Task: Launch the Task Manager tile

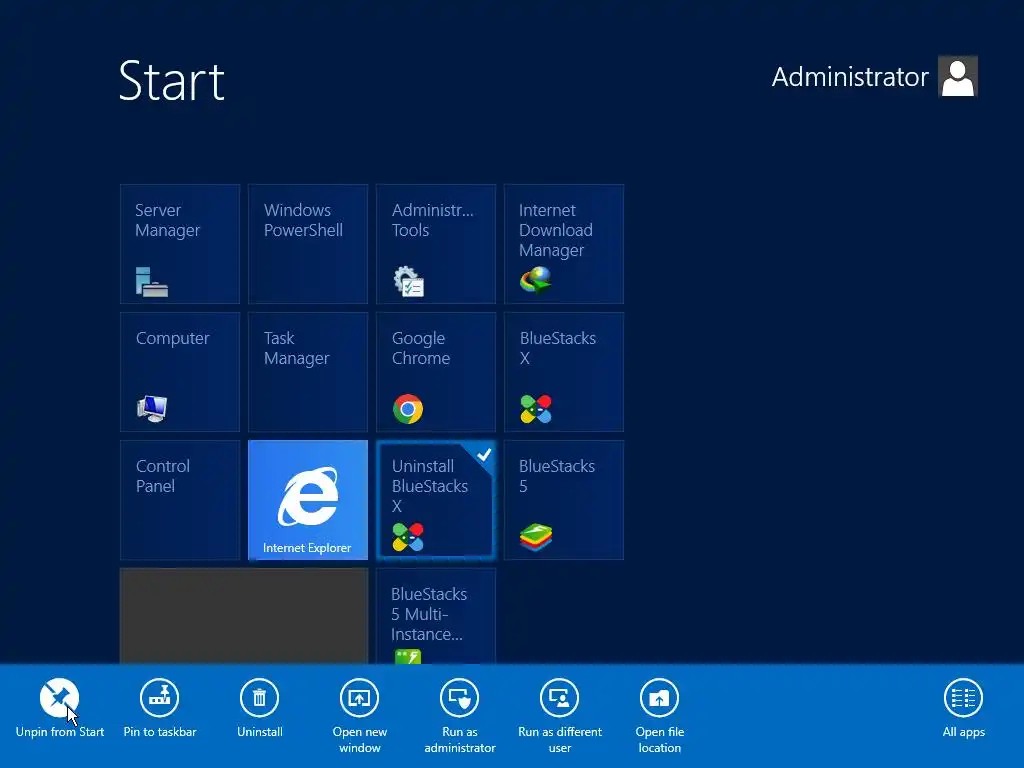Action: pos(308,372)
